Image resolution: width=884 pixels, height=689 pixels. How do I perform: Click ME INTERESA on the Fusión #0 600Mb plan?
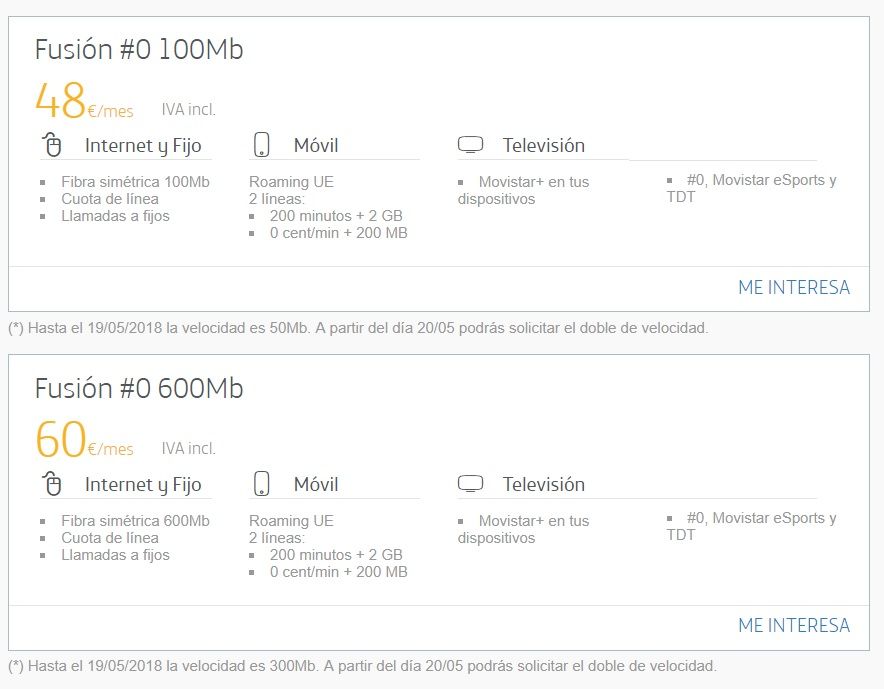793,624
